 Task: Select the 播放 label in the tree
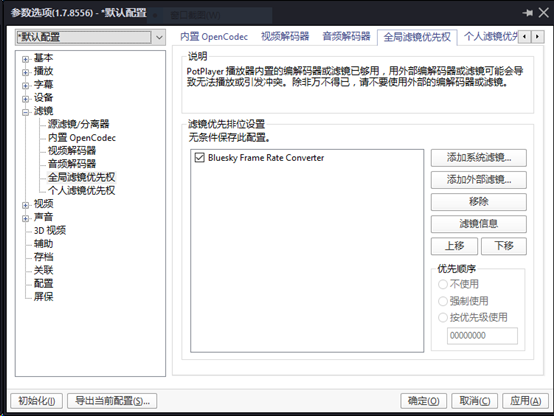pos(43,71)
